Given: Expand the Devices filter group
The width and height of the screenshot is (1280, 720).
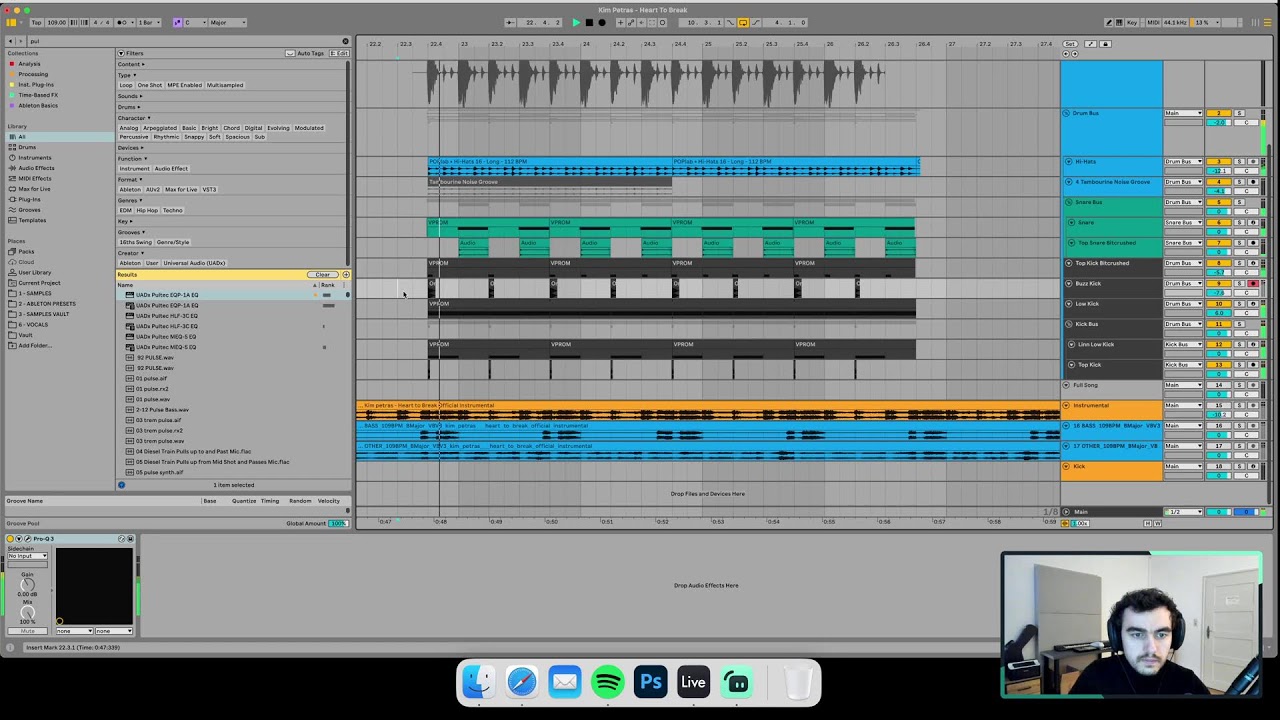Looking at the screenshot, I should (x=130, y=148).
